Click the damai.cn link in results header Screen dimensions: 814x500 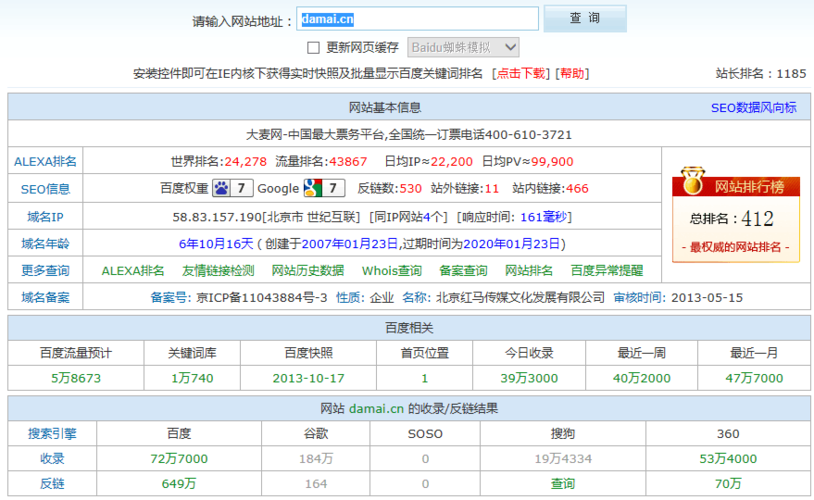(x=376, y=409)
